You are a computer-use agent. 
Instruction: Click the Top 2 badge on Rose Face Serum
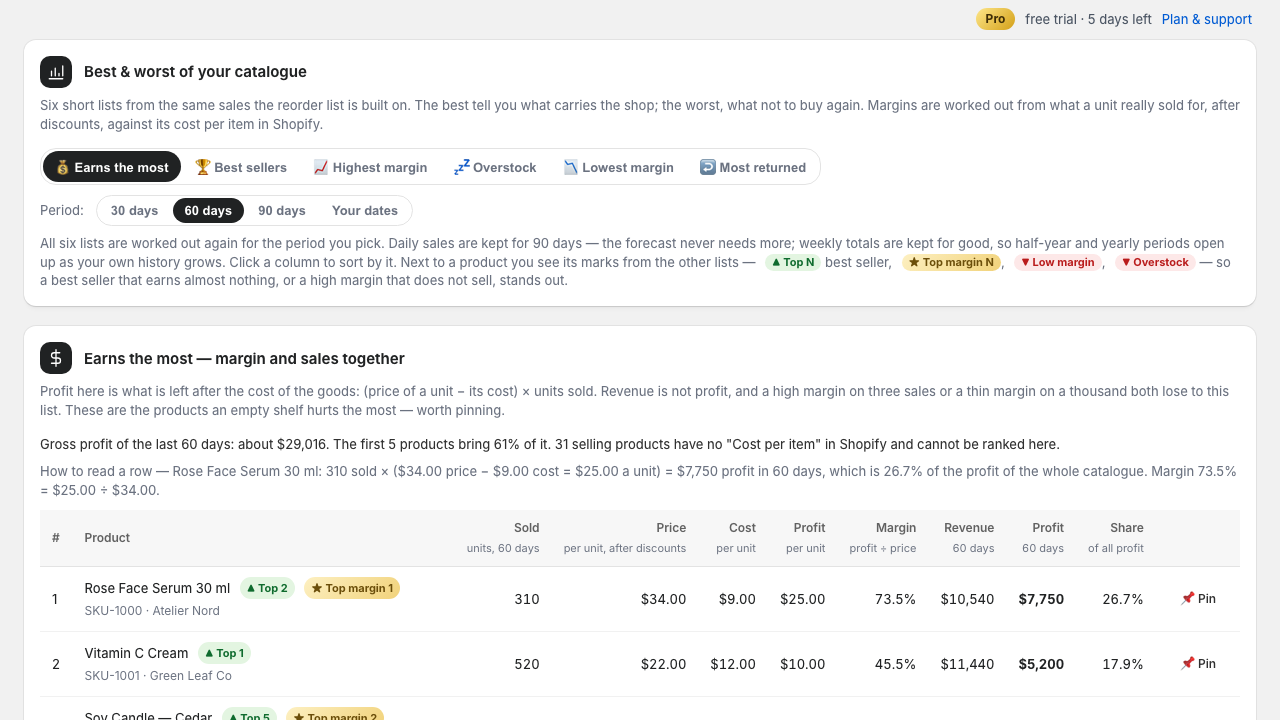pos(267,588)
